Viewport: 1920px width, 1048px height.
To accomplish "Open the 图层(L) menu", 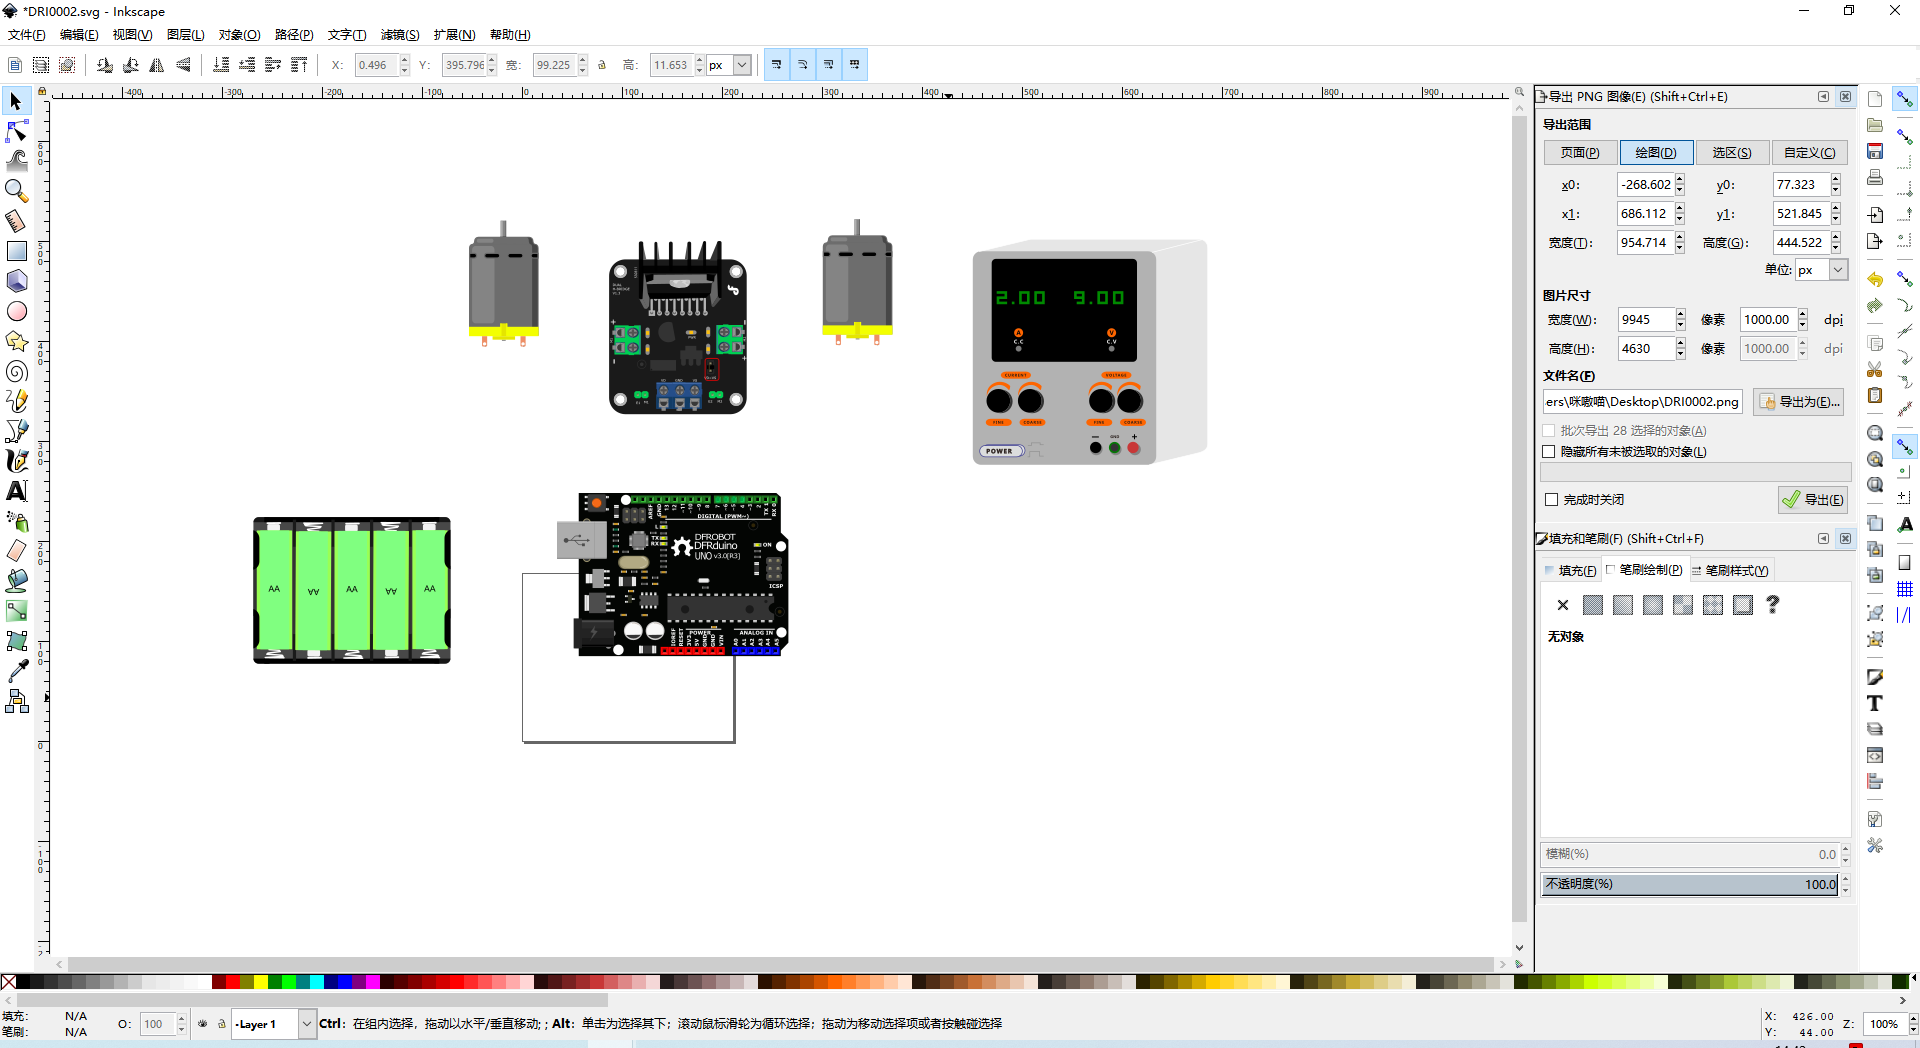I will (186, 35).
